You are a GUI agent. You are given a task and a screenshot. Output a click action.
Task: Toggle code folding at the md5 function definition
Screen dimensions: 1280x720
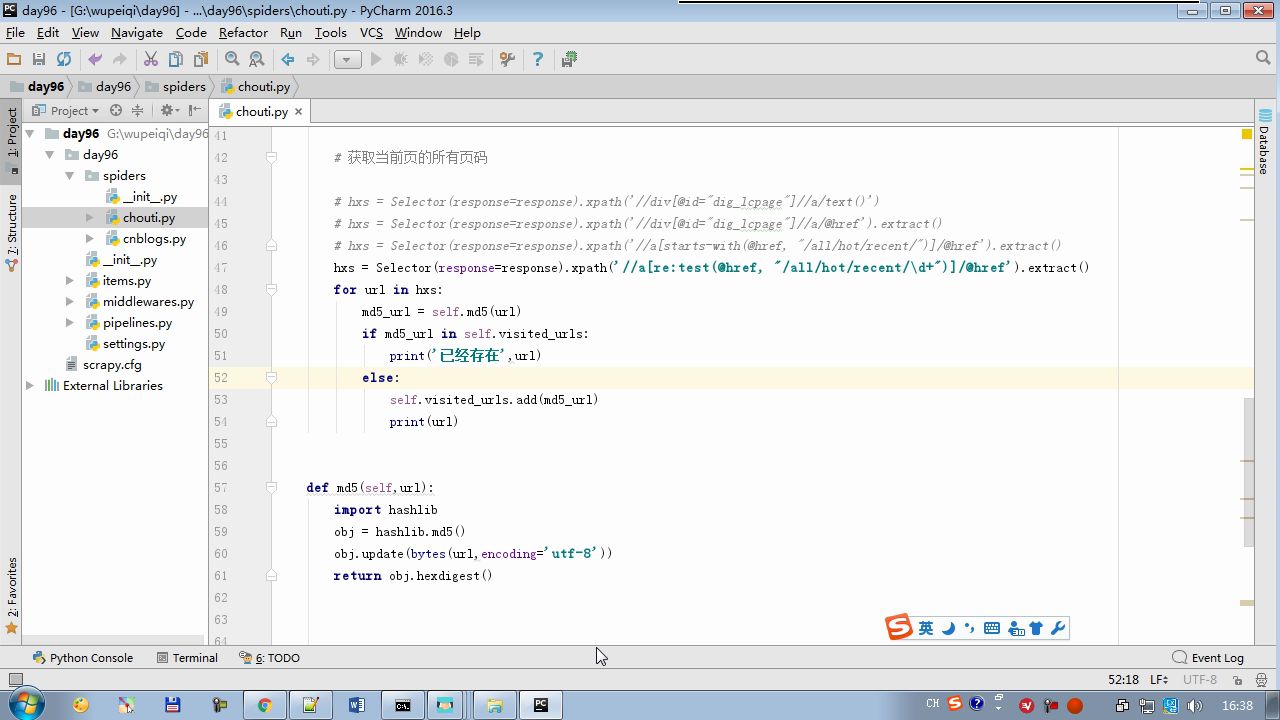coord(271,488)
